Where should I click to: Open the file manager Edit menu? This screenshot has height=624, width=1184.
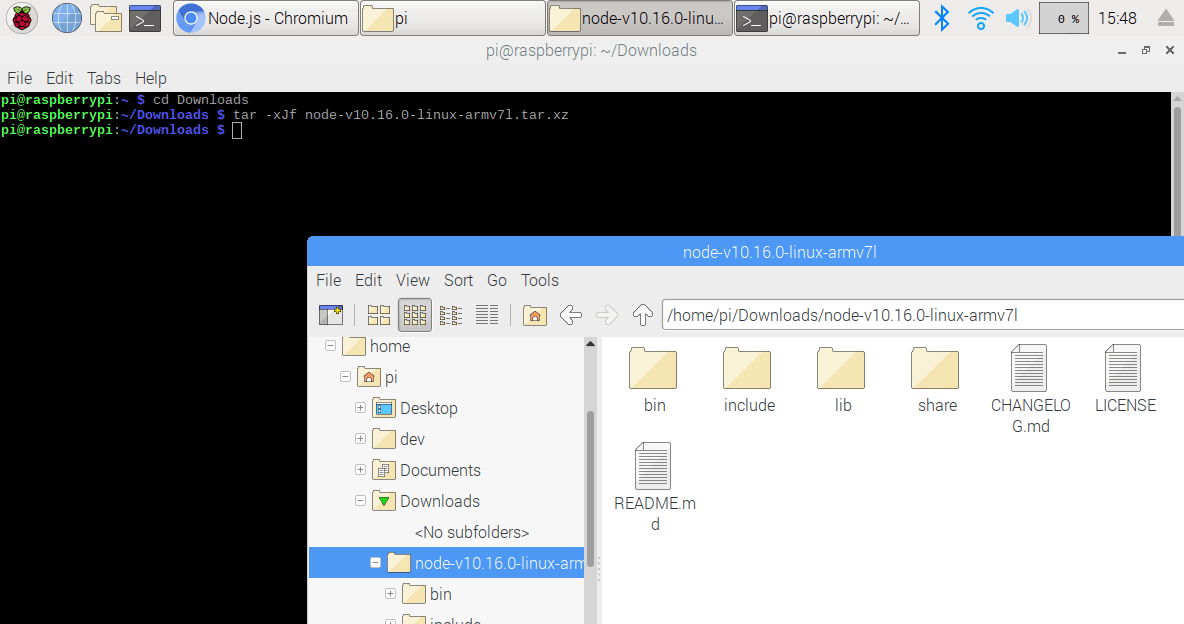pos(368,280)
